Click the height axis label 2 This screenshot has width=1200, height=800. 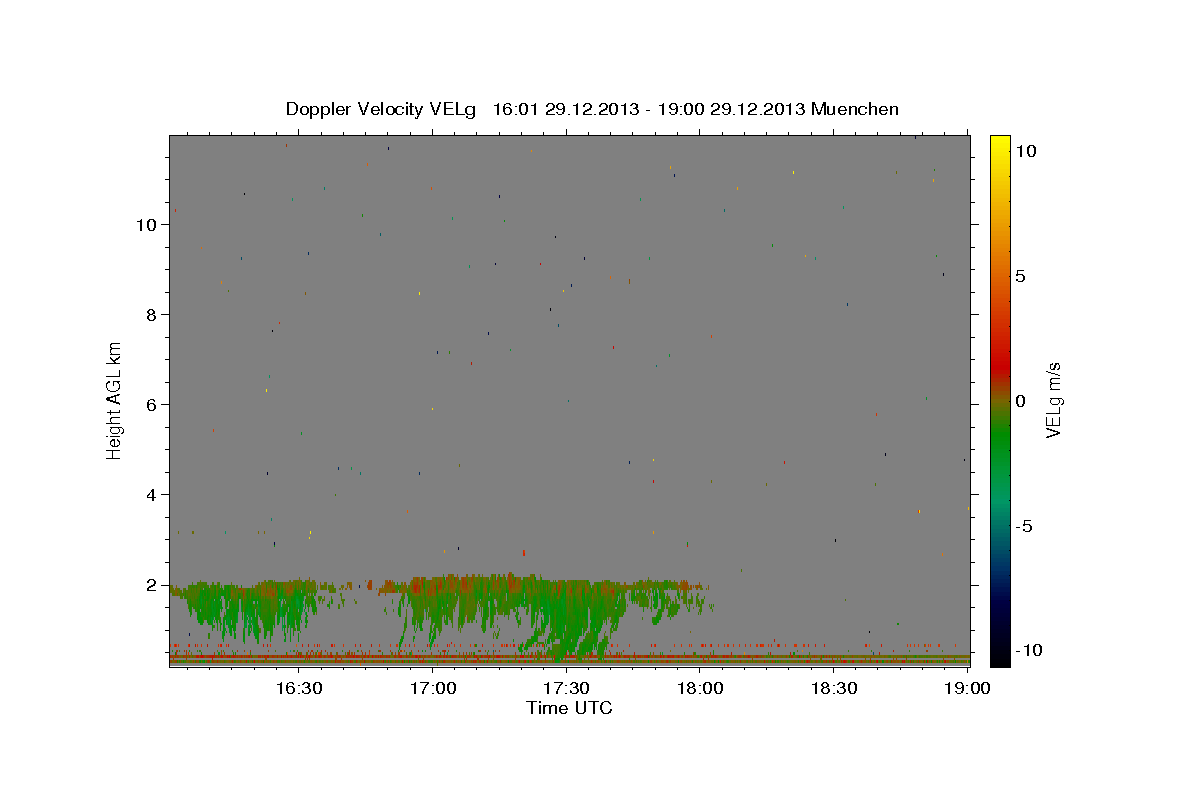151,585
